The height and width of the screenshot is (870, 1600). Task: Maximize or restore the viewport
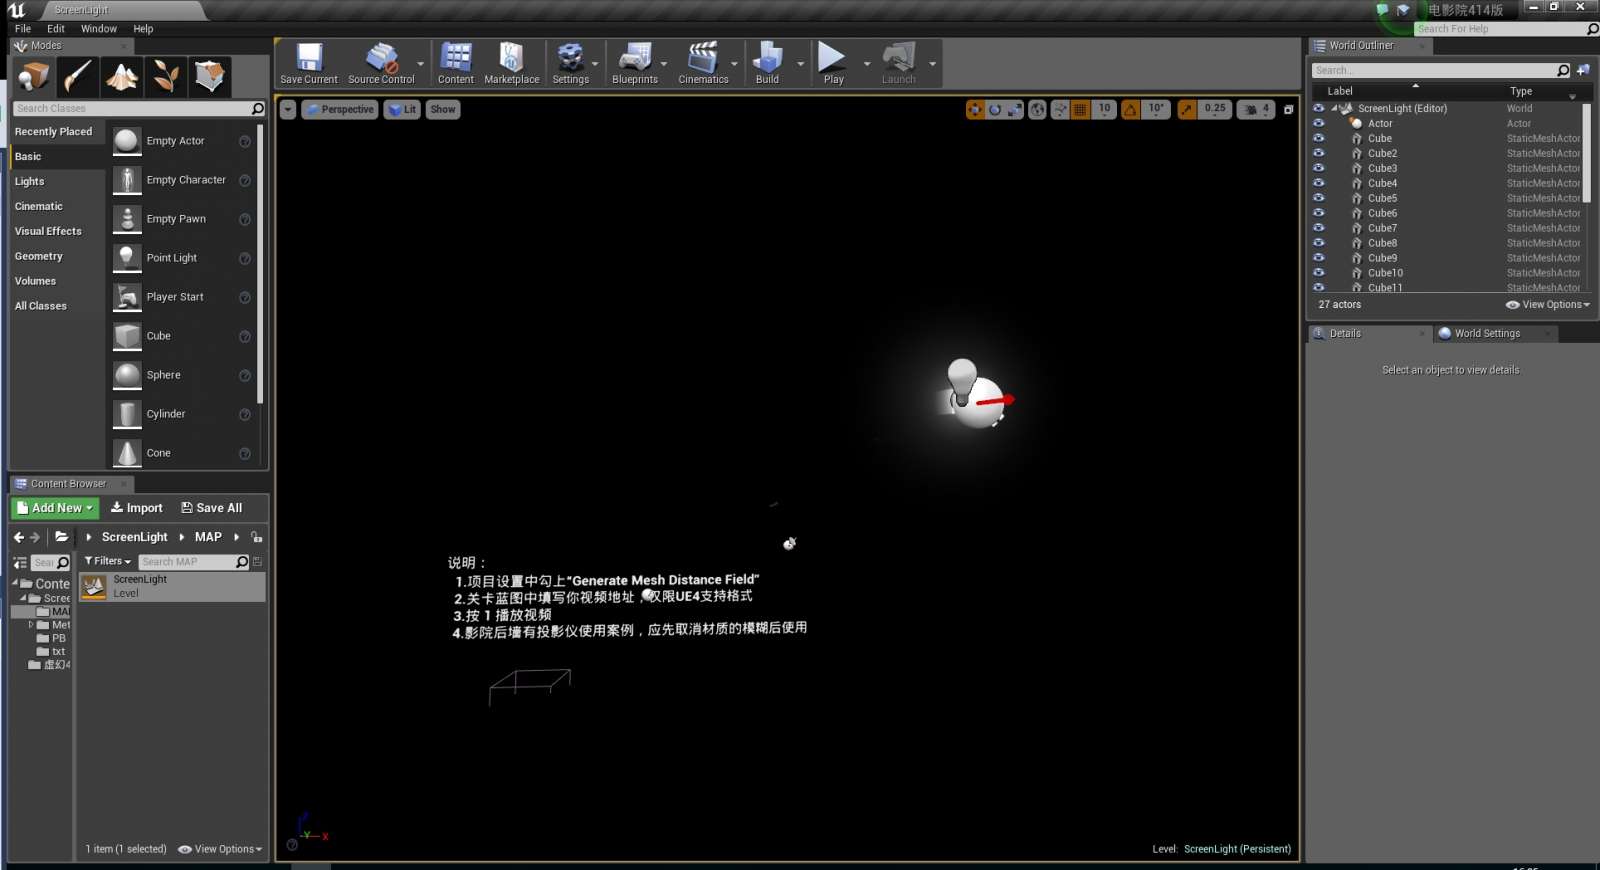(1288, 110)
